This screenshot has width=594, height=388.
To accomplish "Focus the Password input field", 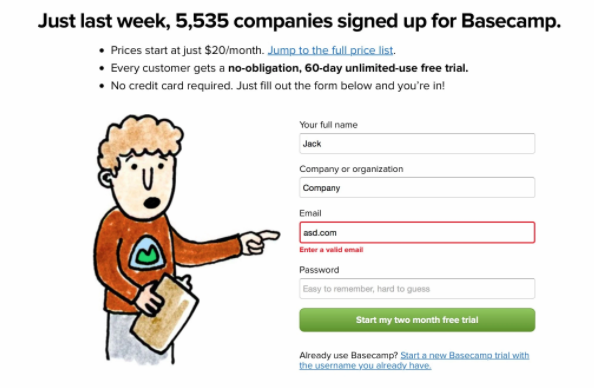I will [417, 289].
